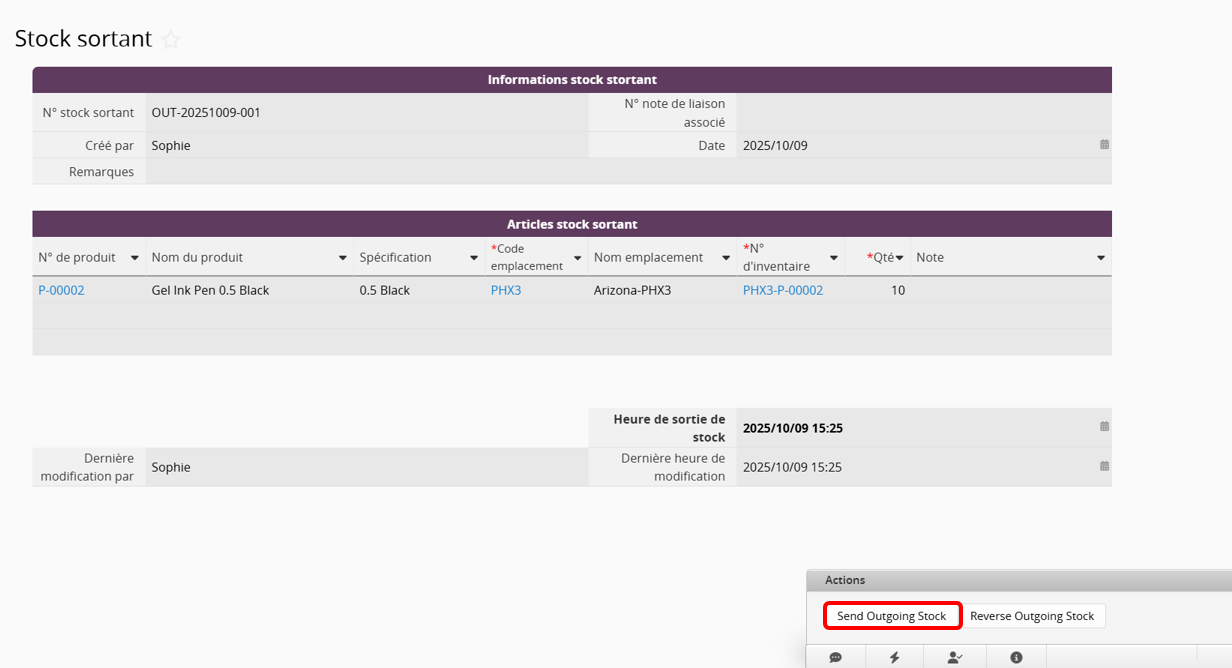Open calendar icon for Date field
Image resolution: width=1232 pixels, height=668 pixels.
[1104, 145]
